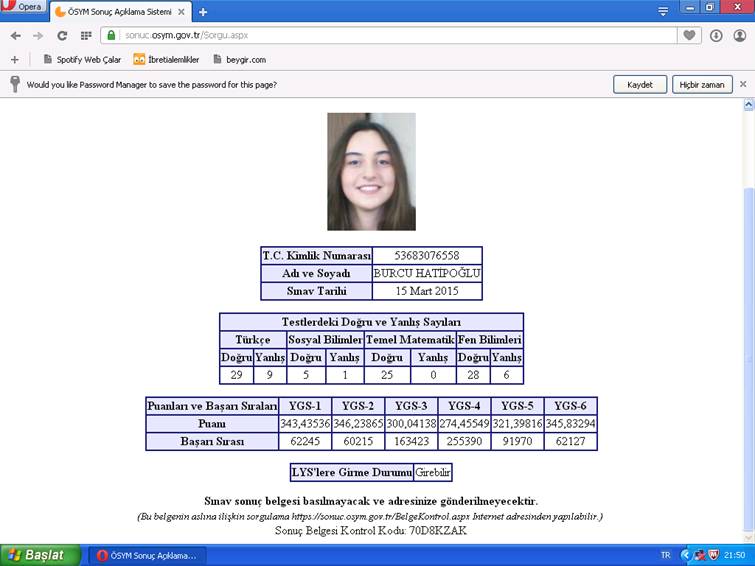Open the İbretialemlikler bookmark
The height and width of the screenshot is (566, 755).
(x=166, y=59)
